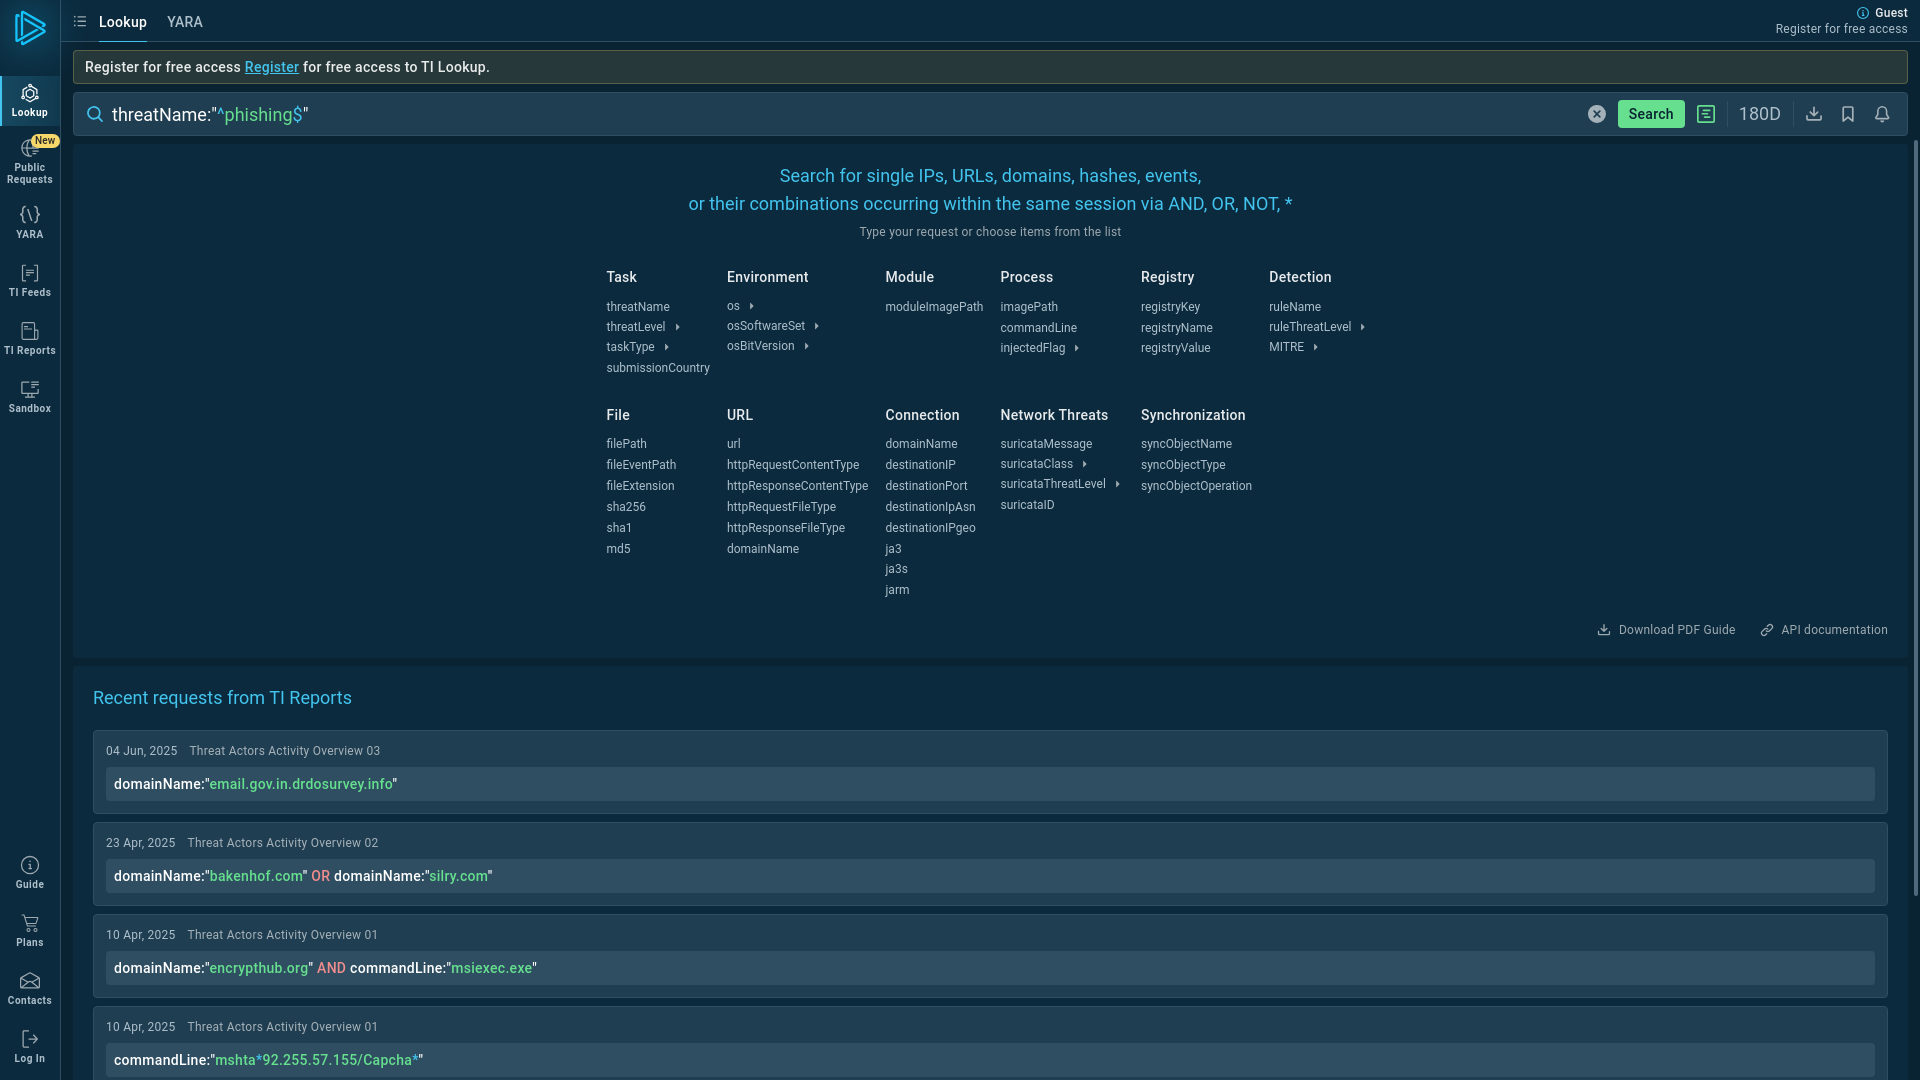Clear the search query with X icon

[1597, 114]
